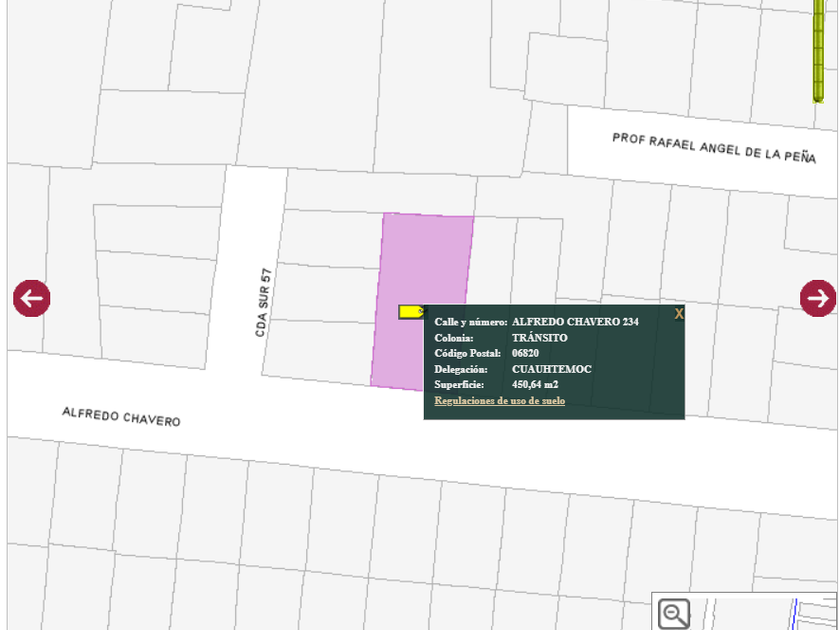The width and height of the screenshot is (840, 630).
Task: Click the green zoom level slider
Action: click(818, 50)
